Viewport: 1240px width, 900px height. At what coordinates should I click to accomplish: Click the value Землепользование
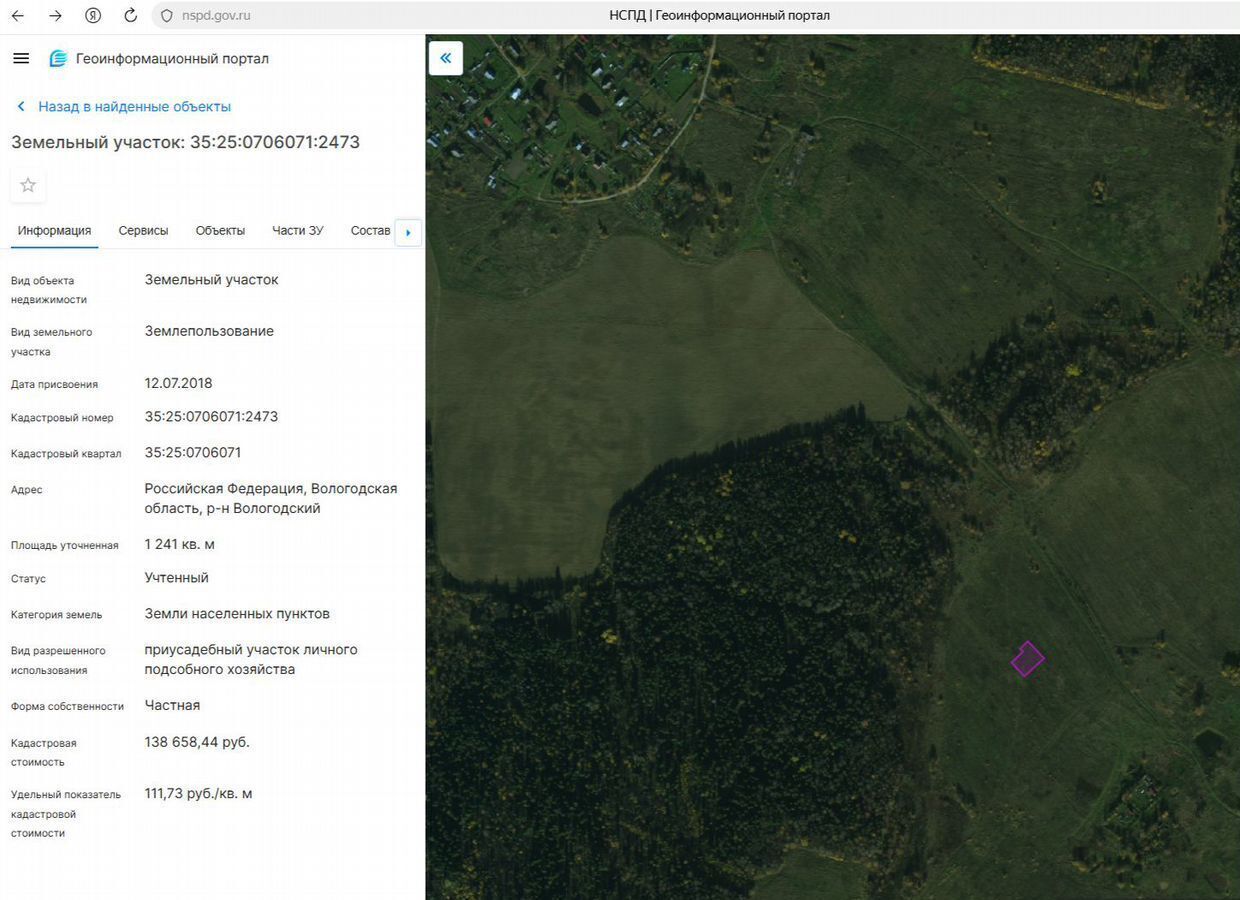coord(209,331)
